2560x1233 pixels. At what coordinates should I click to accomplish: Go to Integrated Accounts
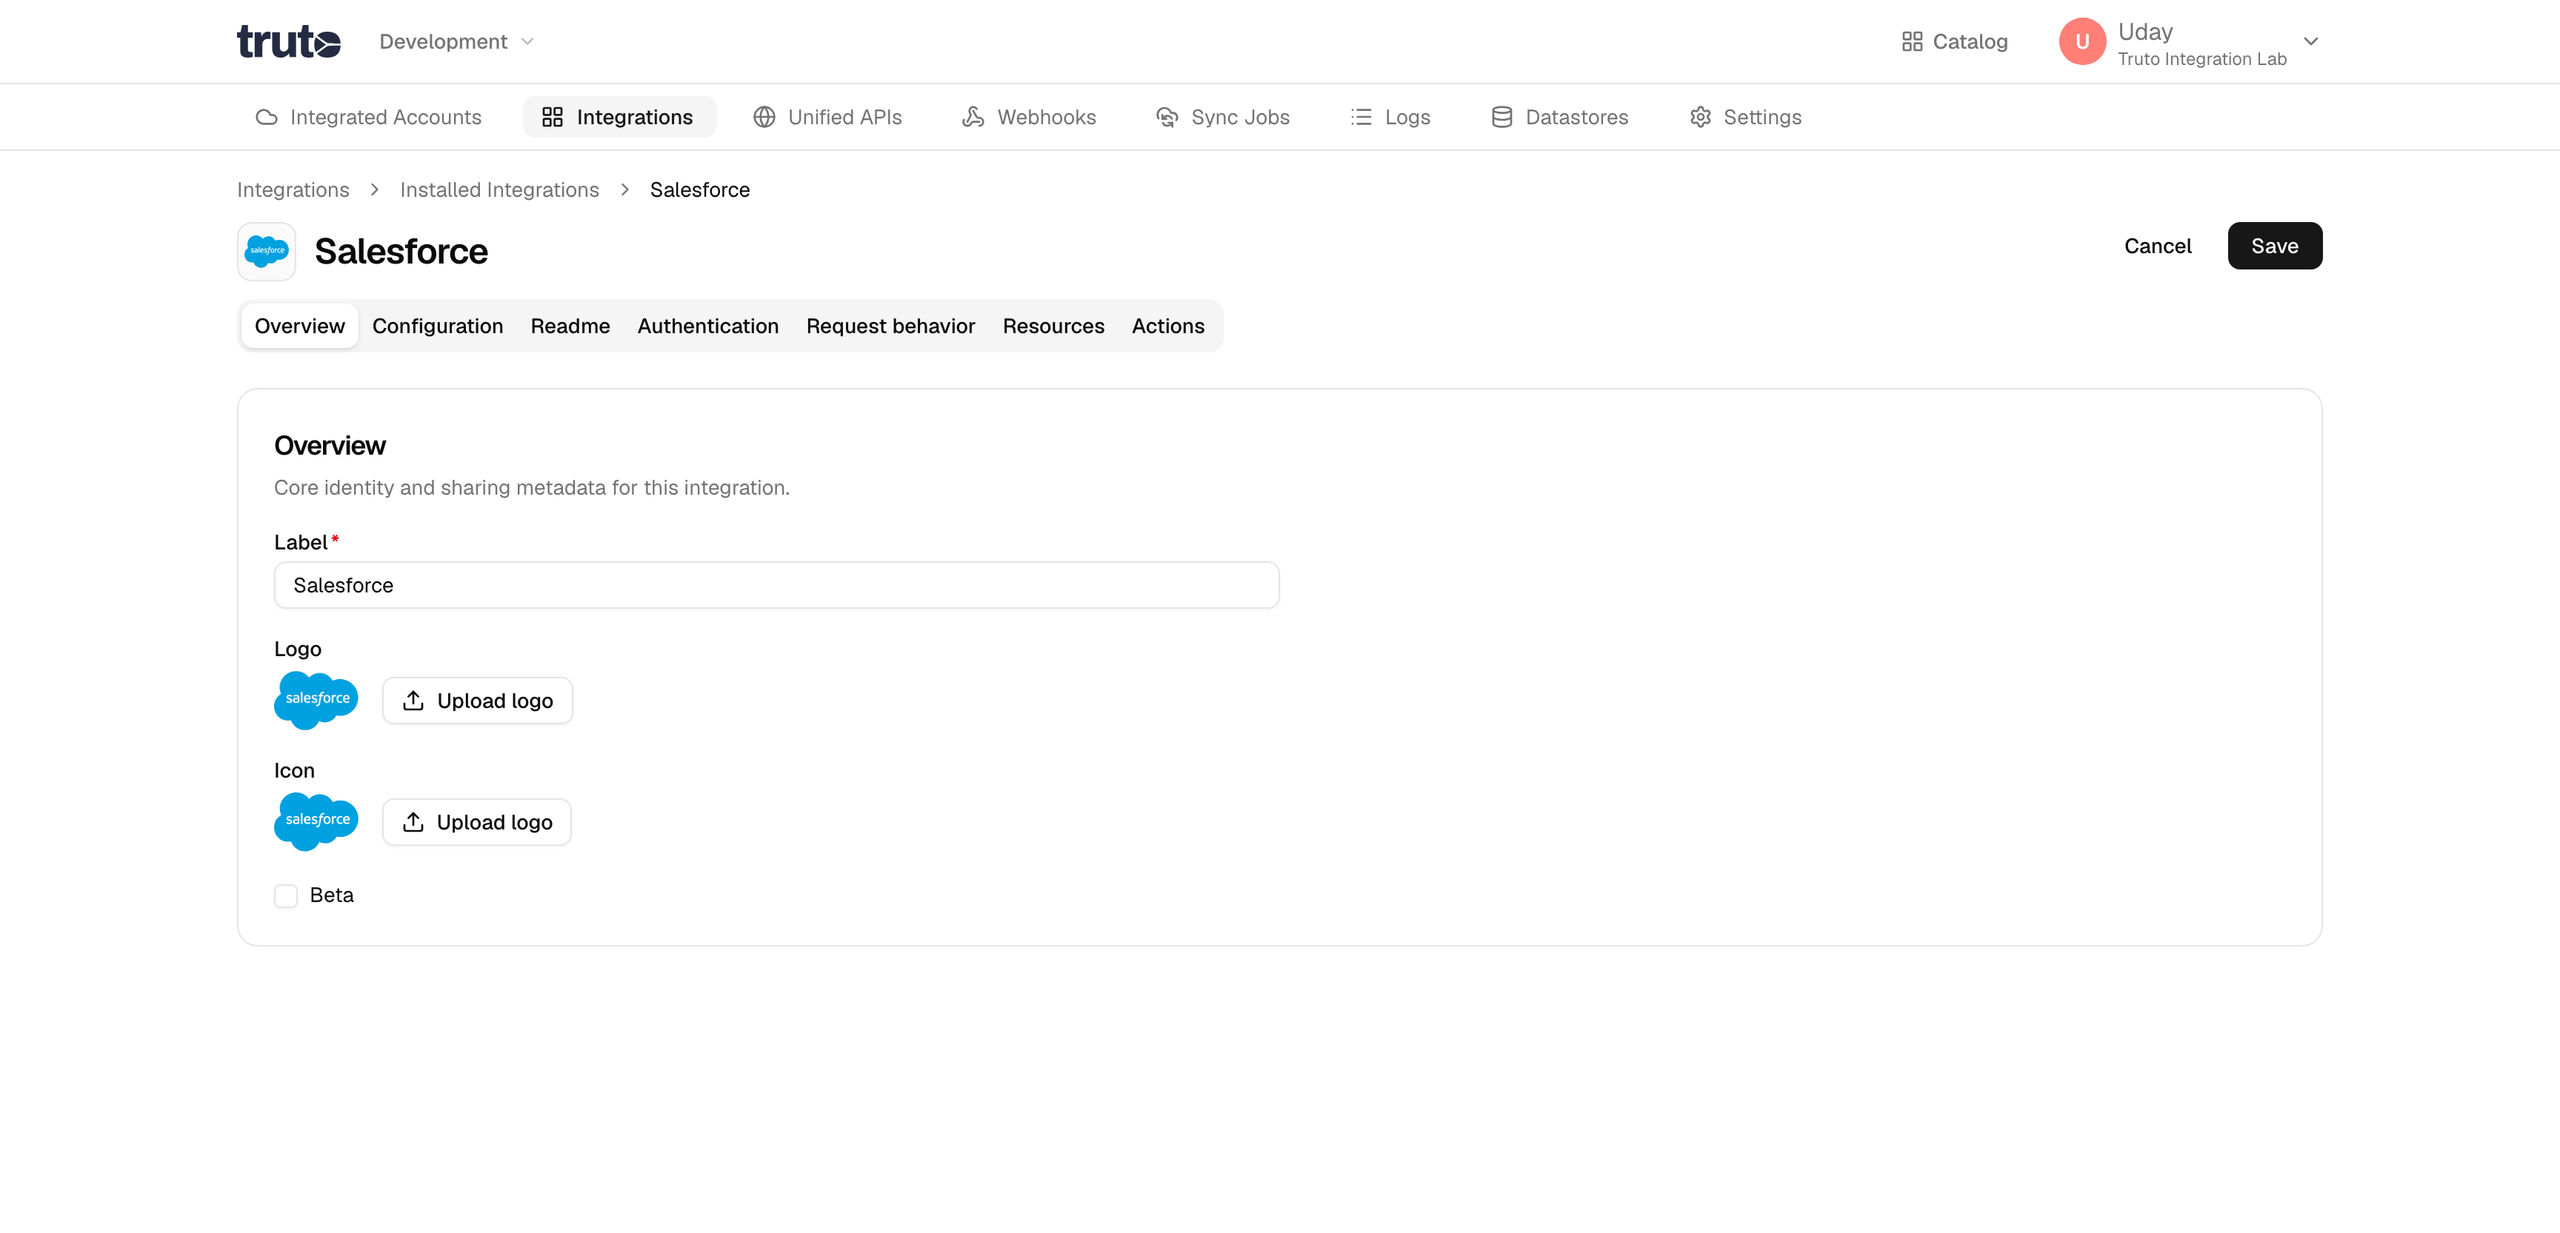pyautogui.click(x=369, y=117)
